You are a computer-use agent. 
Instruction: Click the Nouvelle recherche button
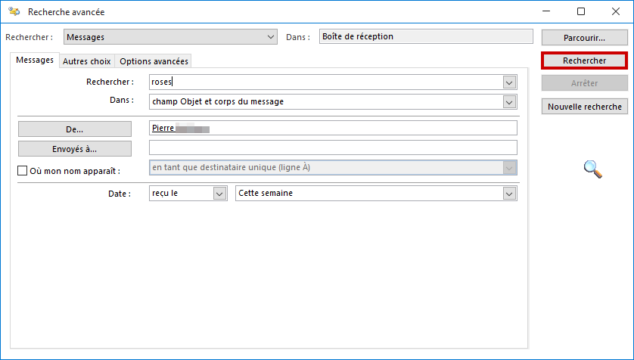coord(584,106)
